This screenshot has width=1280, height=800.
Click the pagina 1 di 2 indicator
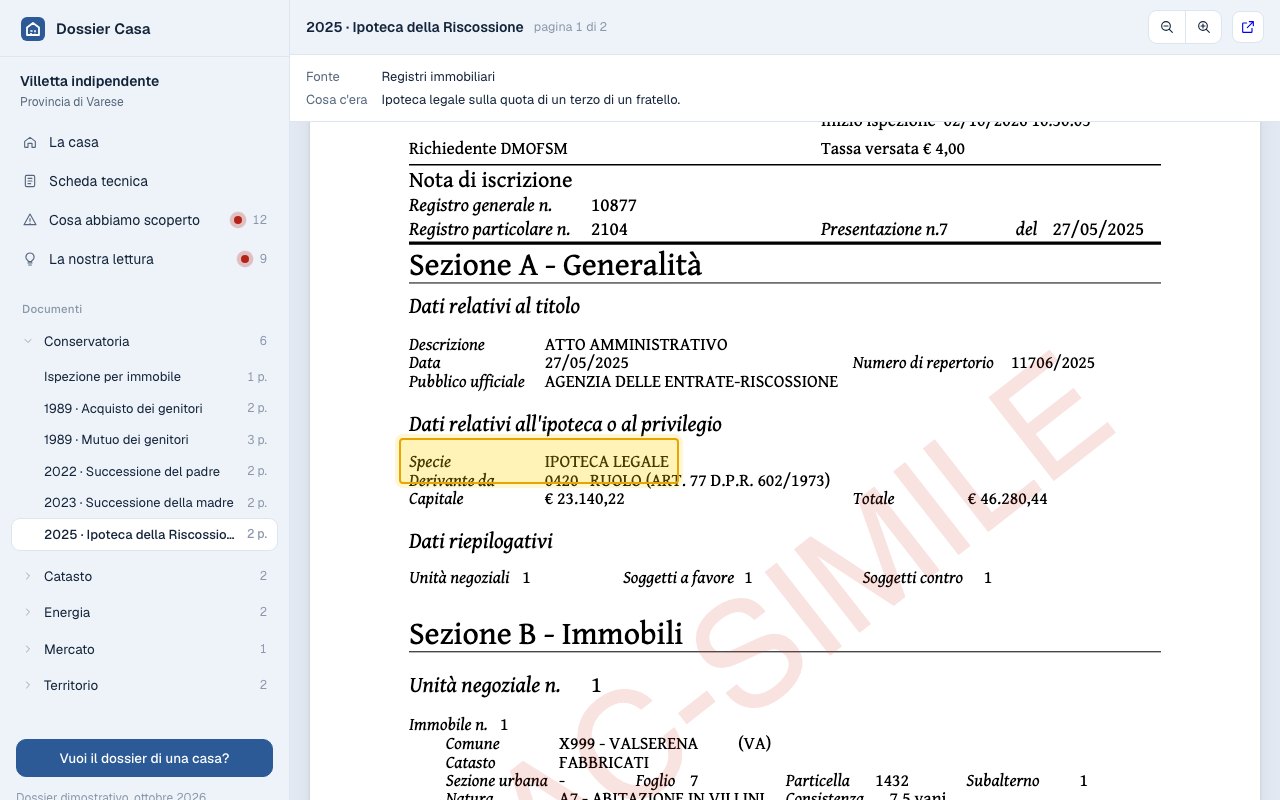coord(570,27)
